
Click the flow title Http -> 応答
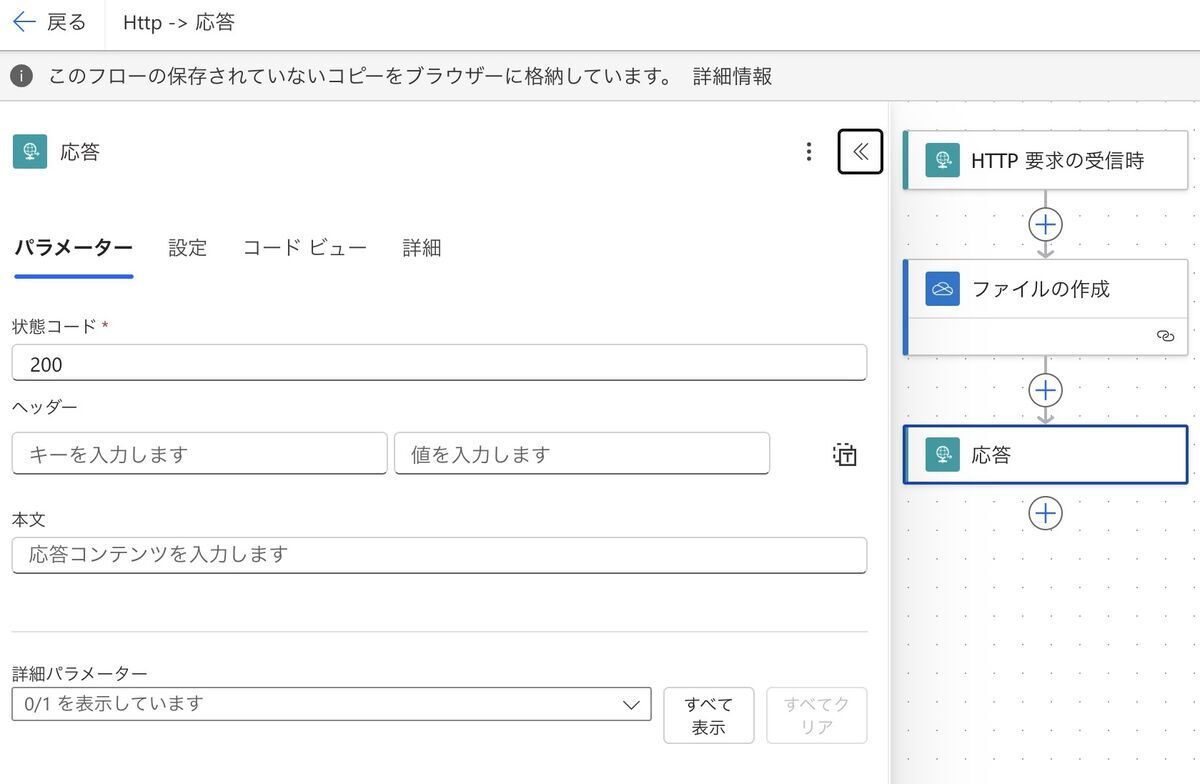click(179, 22)
